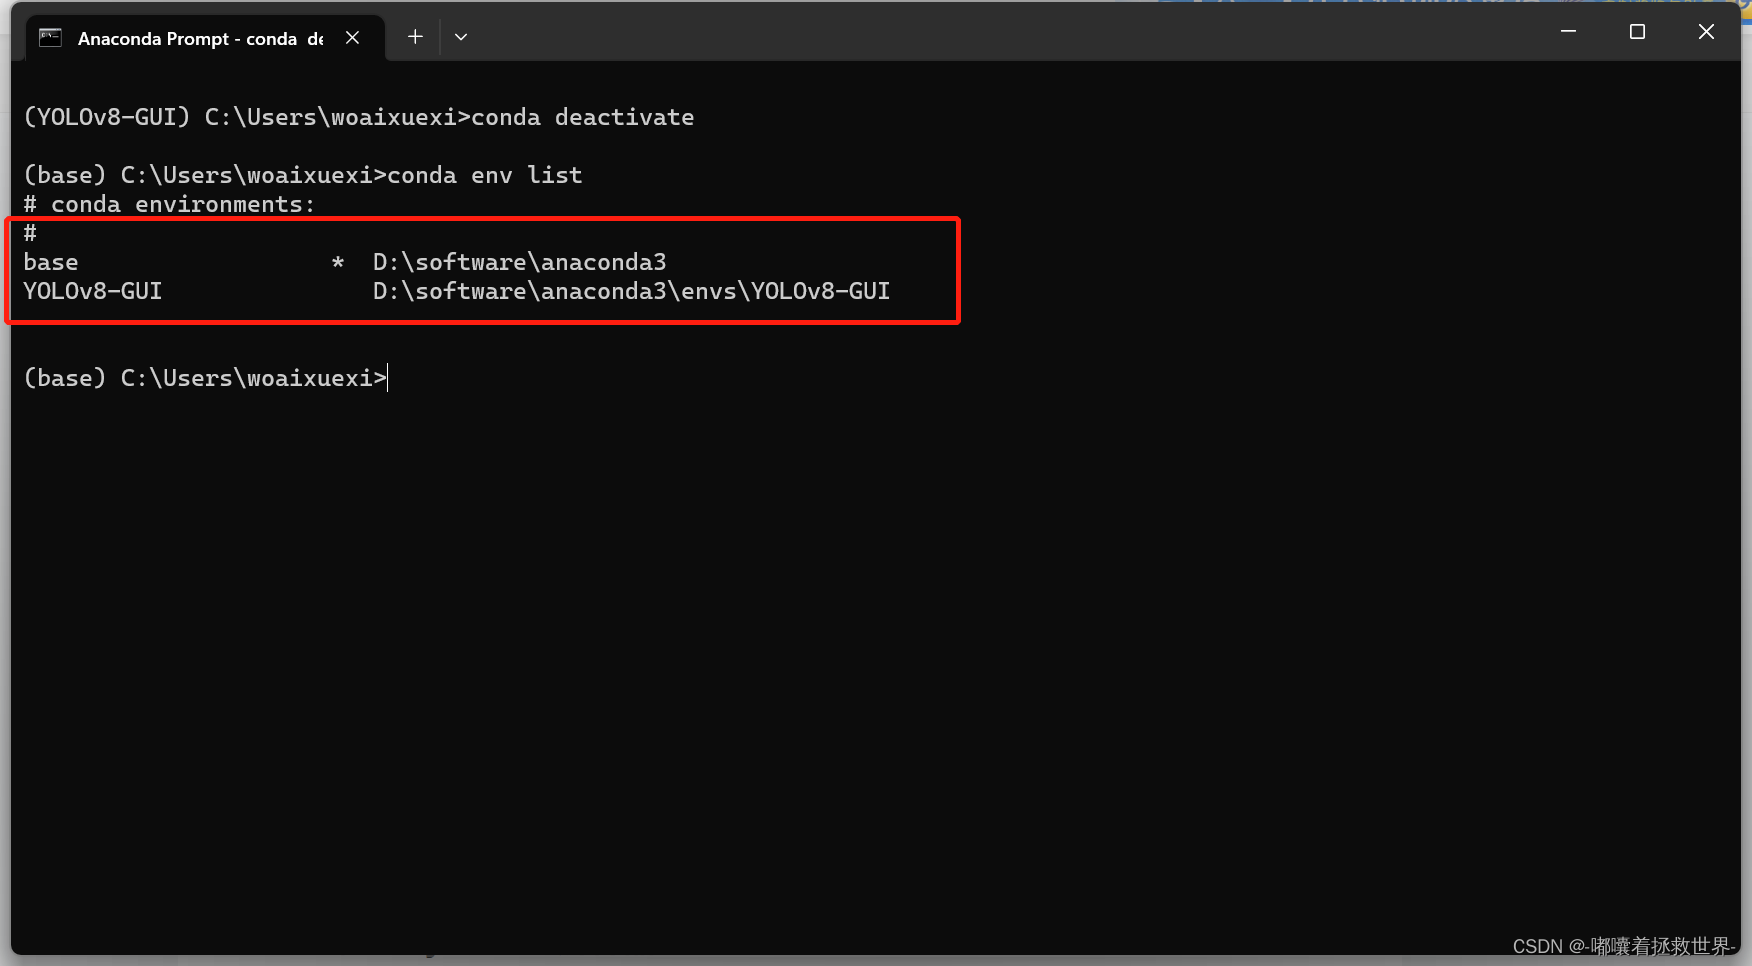Click the 'conda env list' command text

(x=485, y=175)
